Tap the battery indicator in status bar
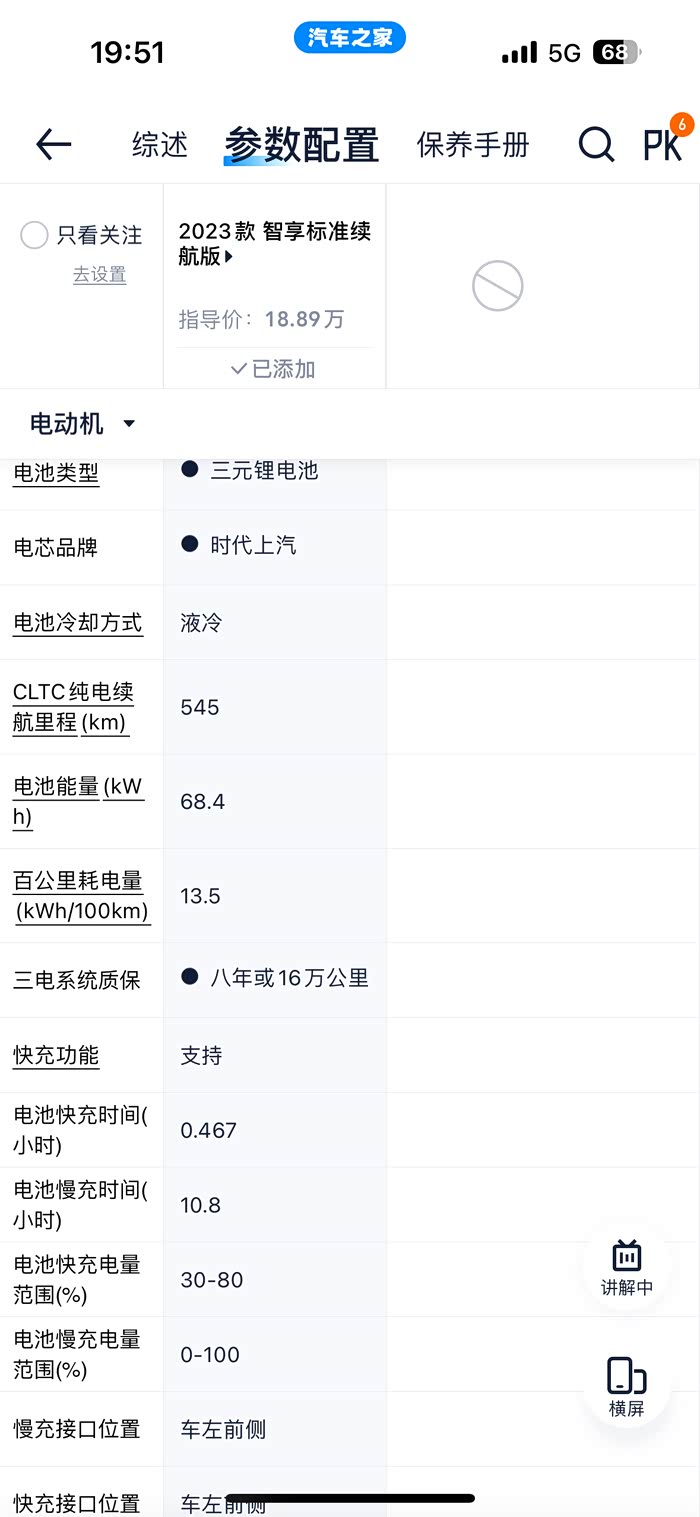The image size is (700, 1517). point(616,52)
